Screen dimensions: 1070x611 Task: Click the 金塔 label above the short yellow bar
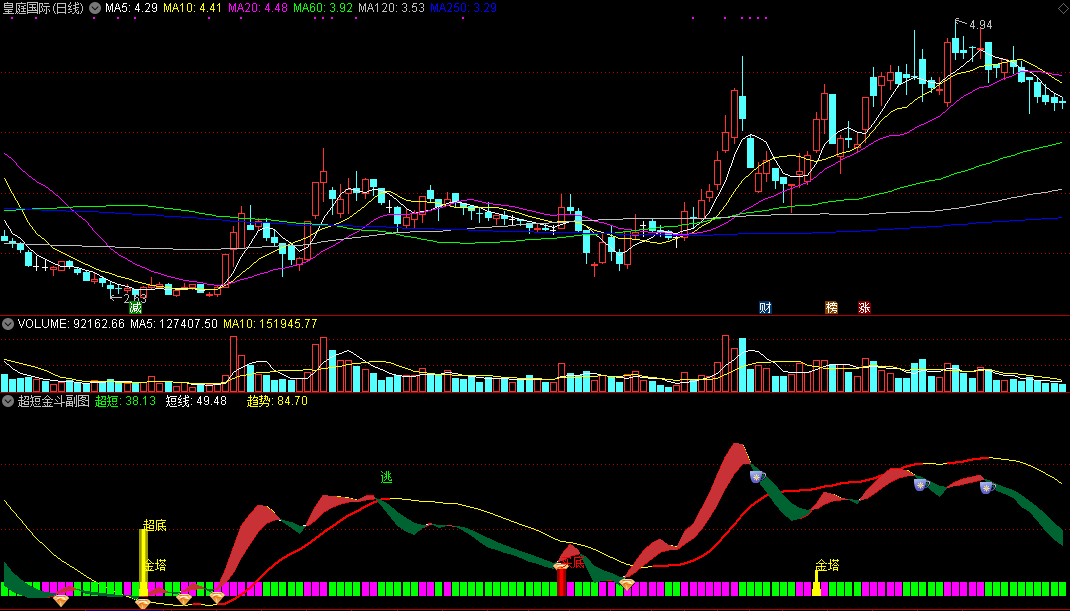click(x=827, y=565)
